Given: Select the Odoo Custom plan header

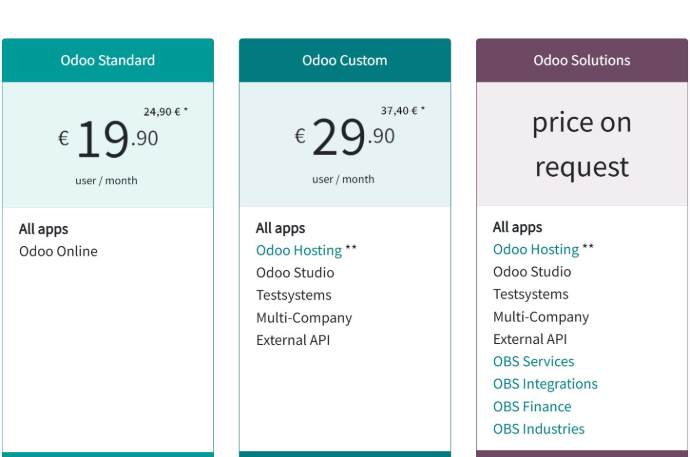Looking at the screenshot, I should point(345,60).
